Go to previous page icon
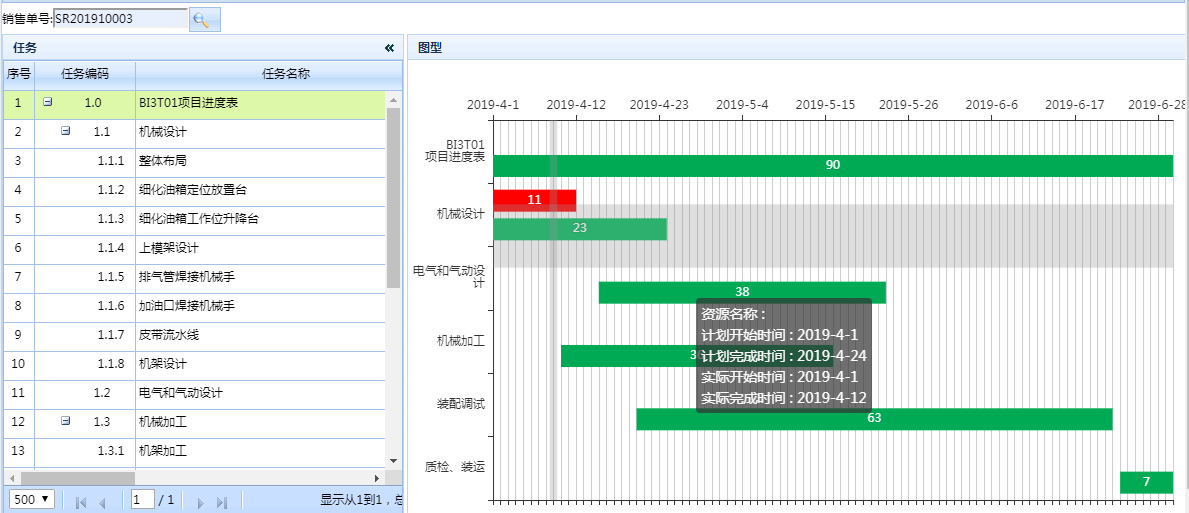Image resolution: width=1189 pixels, height=513 pixels. tap(102, 502)
